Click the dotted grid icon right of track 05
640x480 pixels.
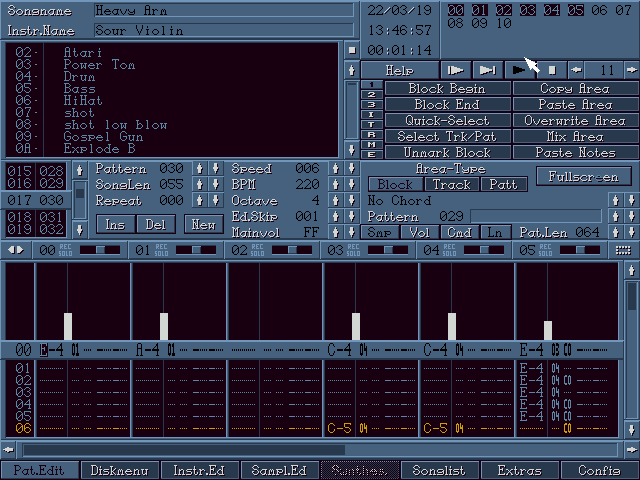623,250
